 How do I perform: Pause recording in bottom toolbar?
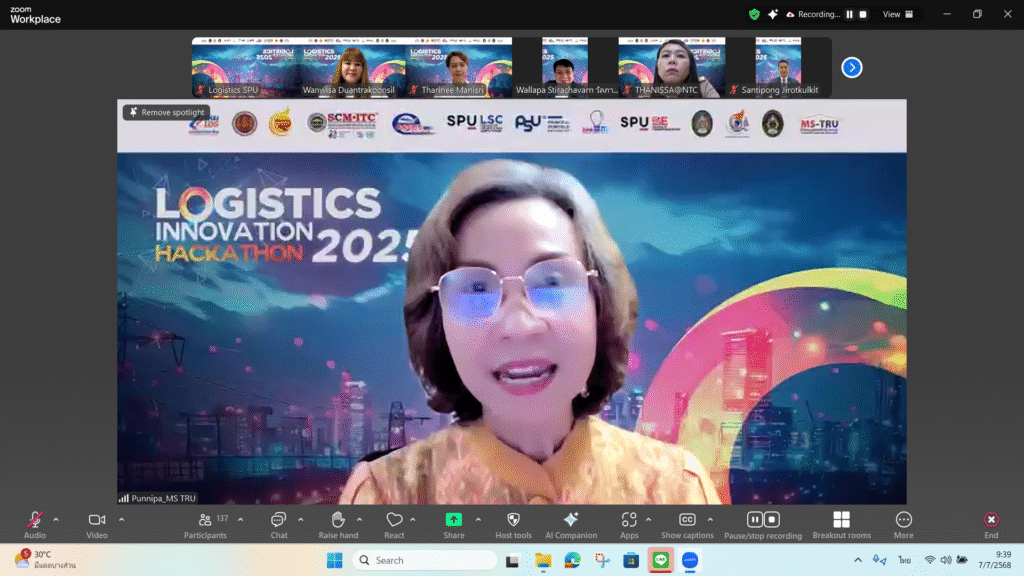755,520
